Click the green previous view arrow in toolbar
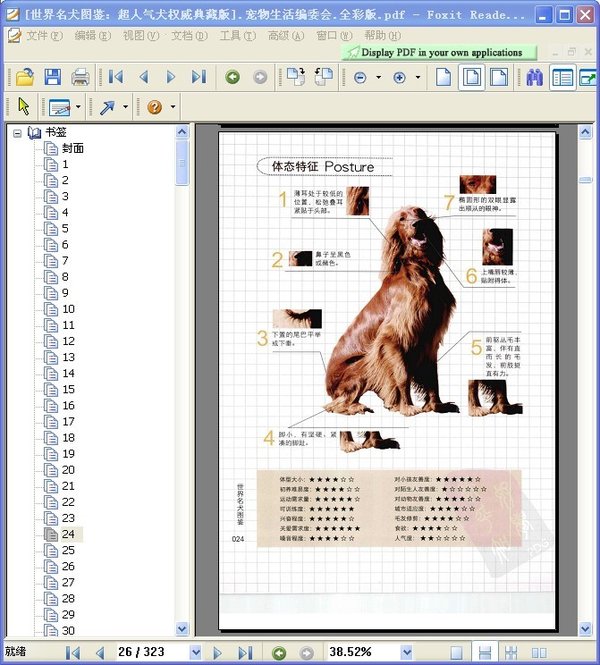The width and height of the screenshot is (600, 665). click(x=233, y=77)
